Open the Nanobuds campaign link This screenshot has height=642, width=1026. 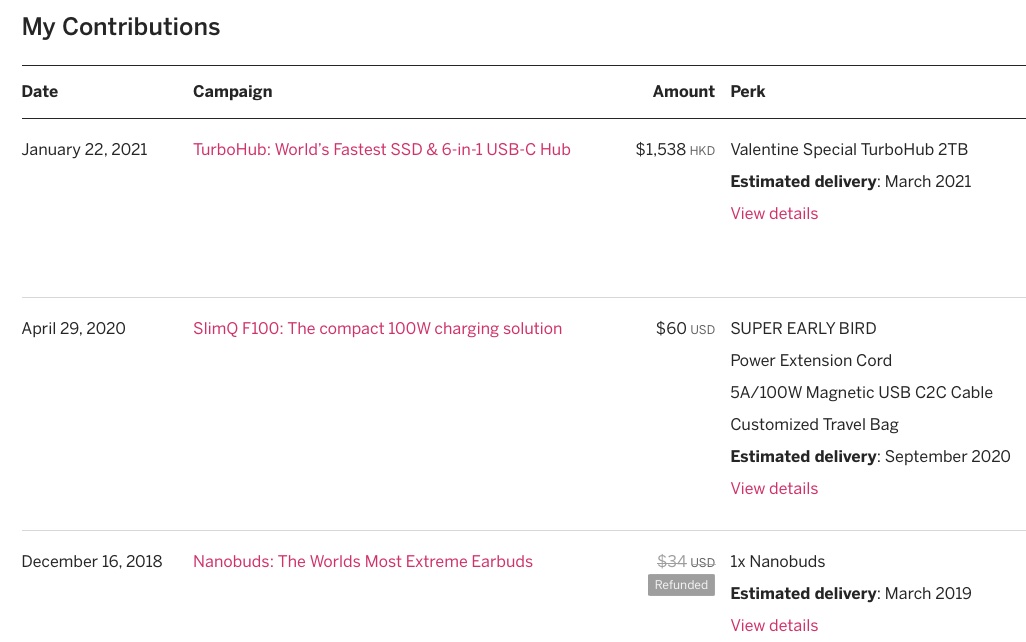click(x=363, y=562)
